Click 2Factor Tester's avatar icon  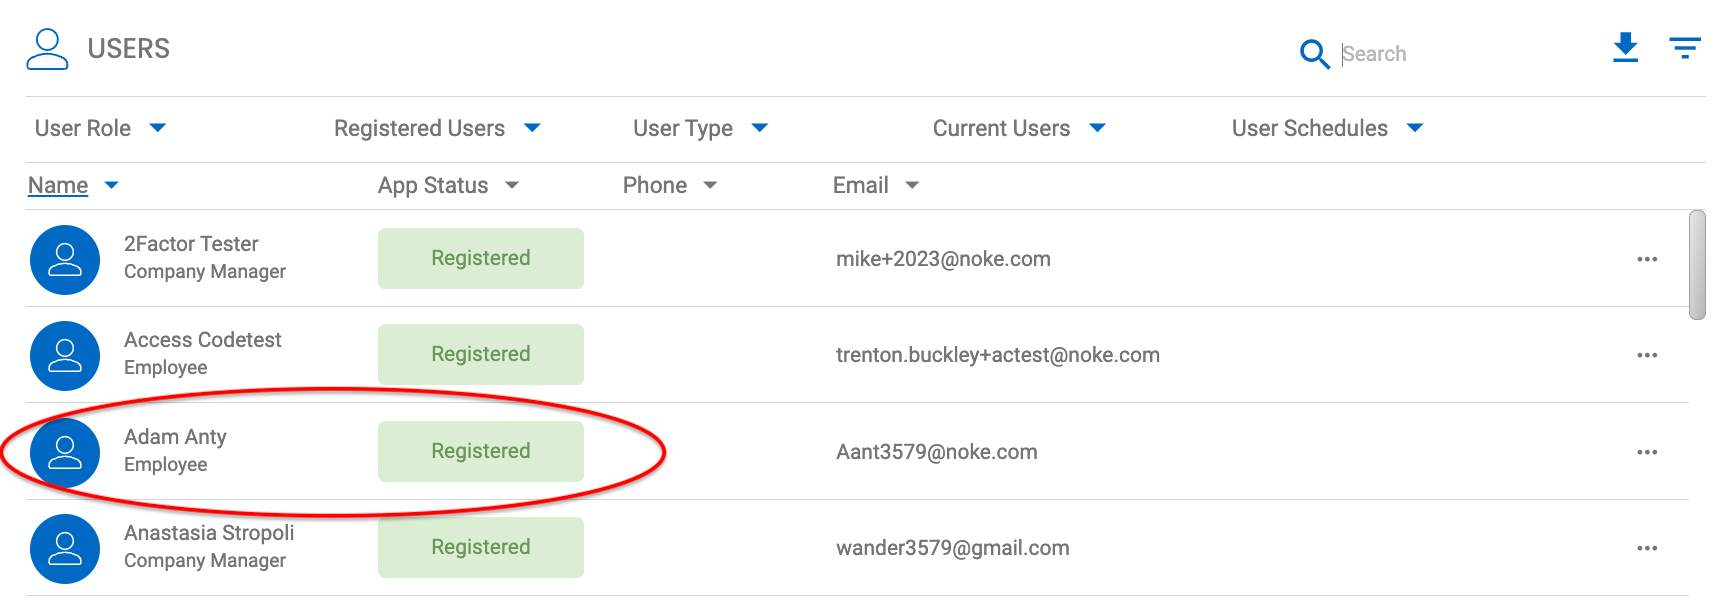coord(65,260)
